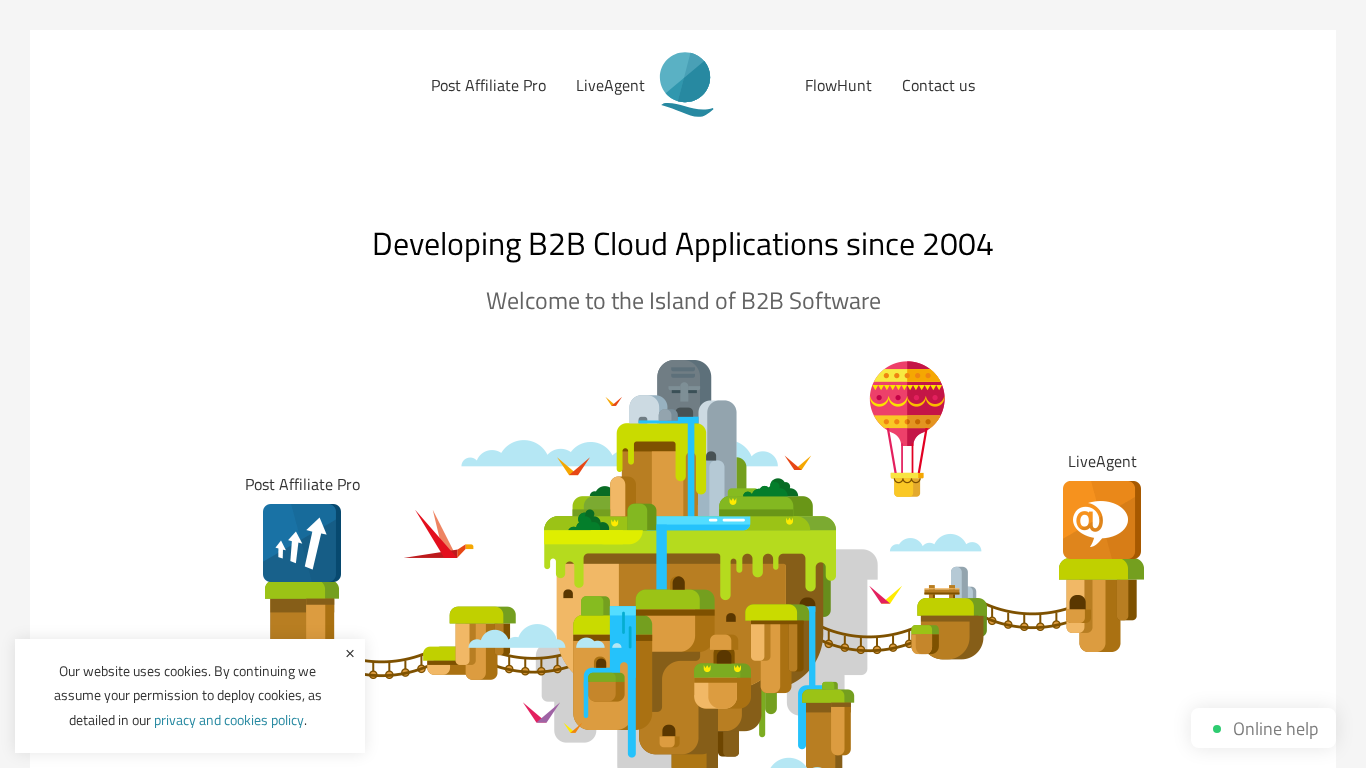Image resolution: width=1366 pixels, height=768 pixels.
Task: Open the Contact us page
Action: 938,86
